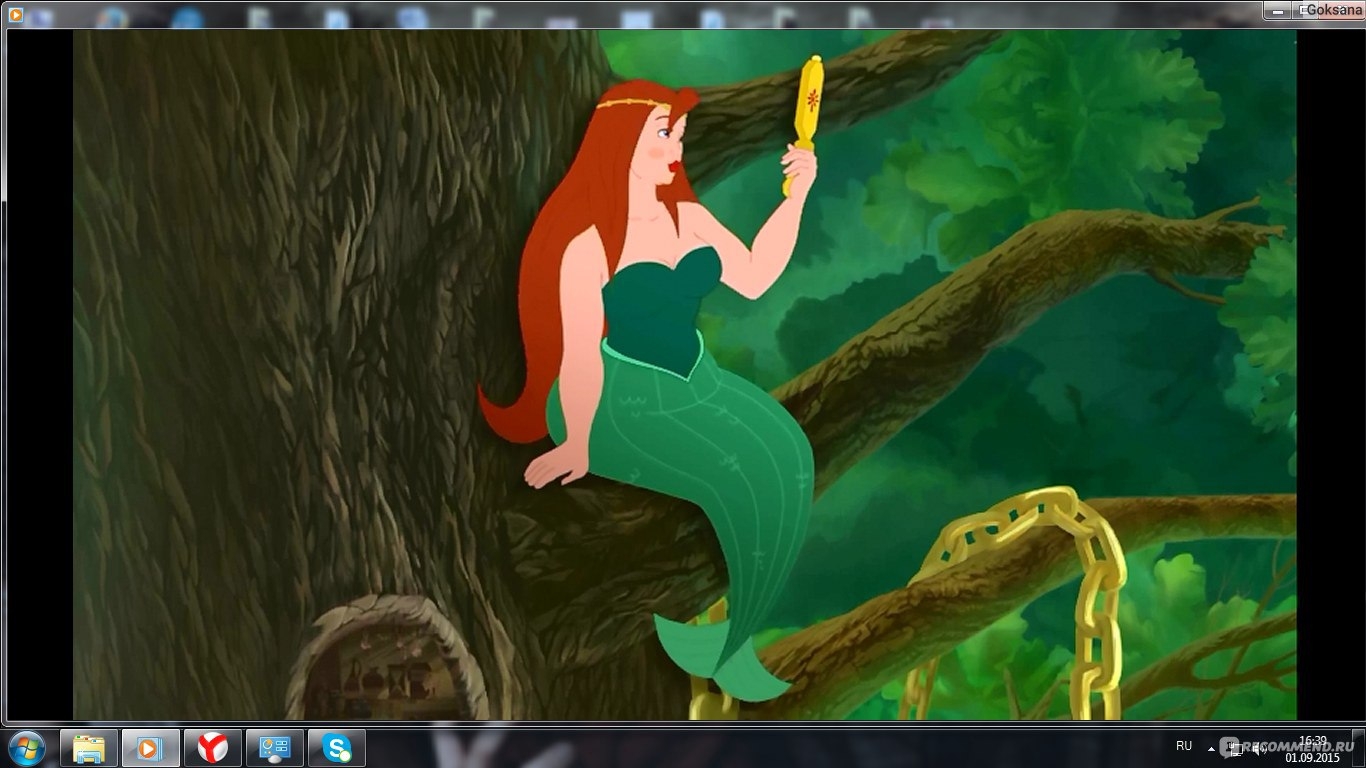Open the Control Panel taskbar icon

point(274,748)
